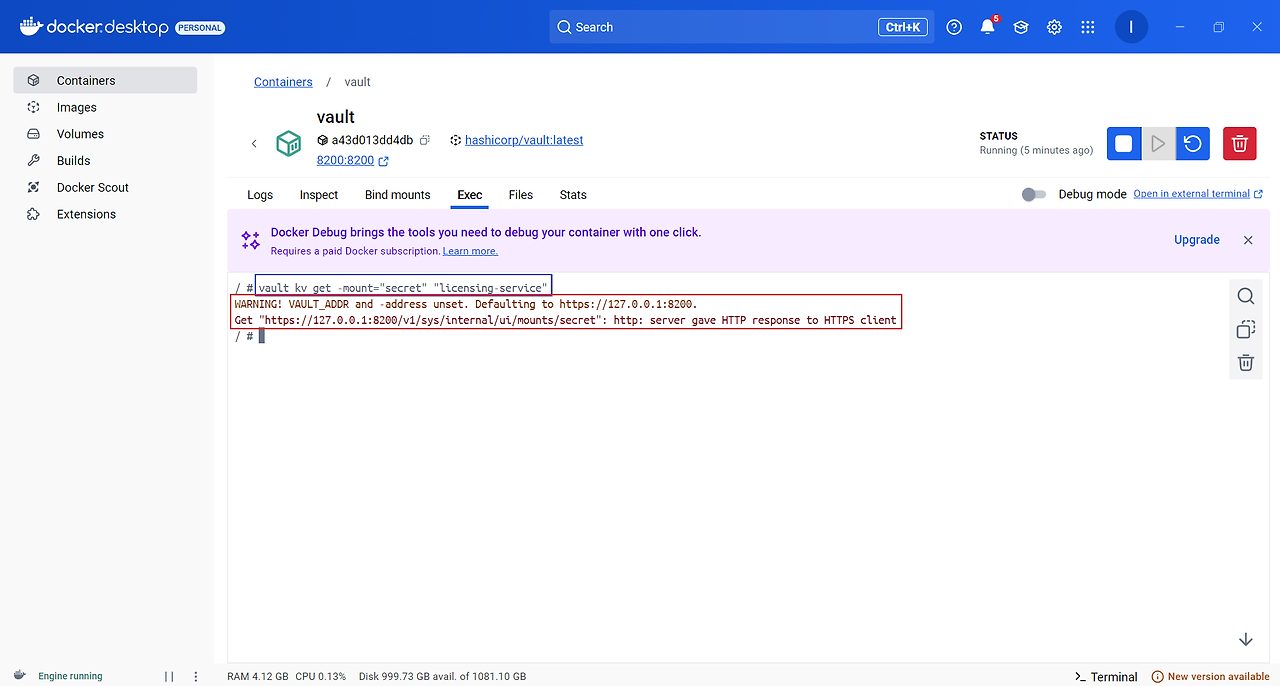Open the Extensions sidebar section
Image resolution: width=1280 pixels, height=686 pixels.
[x=105, y=214]
